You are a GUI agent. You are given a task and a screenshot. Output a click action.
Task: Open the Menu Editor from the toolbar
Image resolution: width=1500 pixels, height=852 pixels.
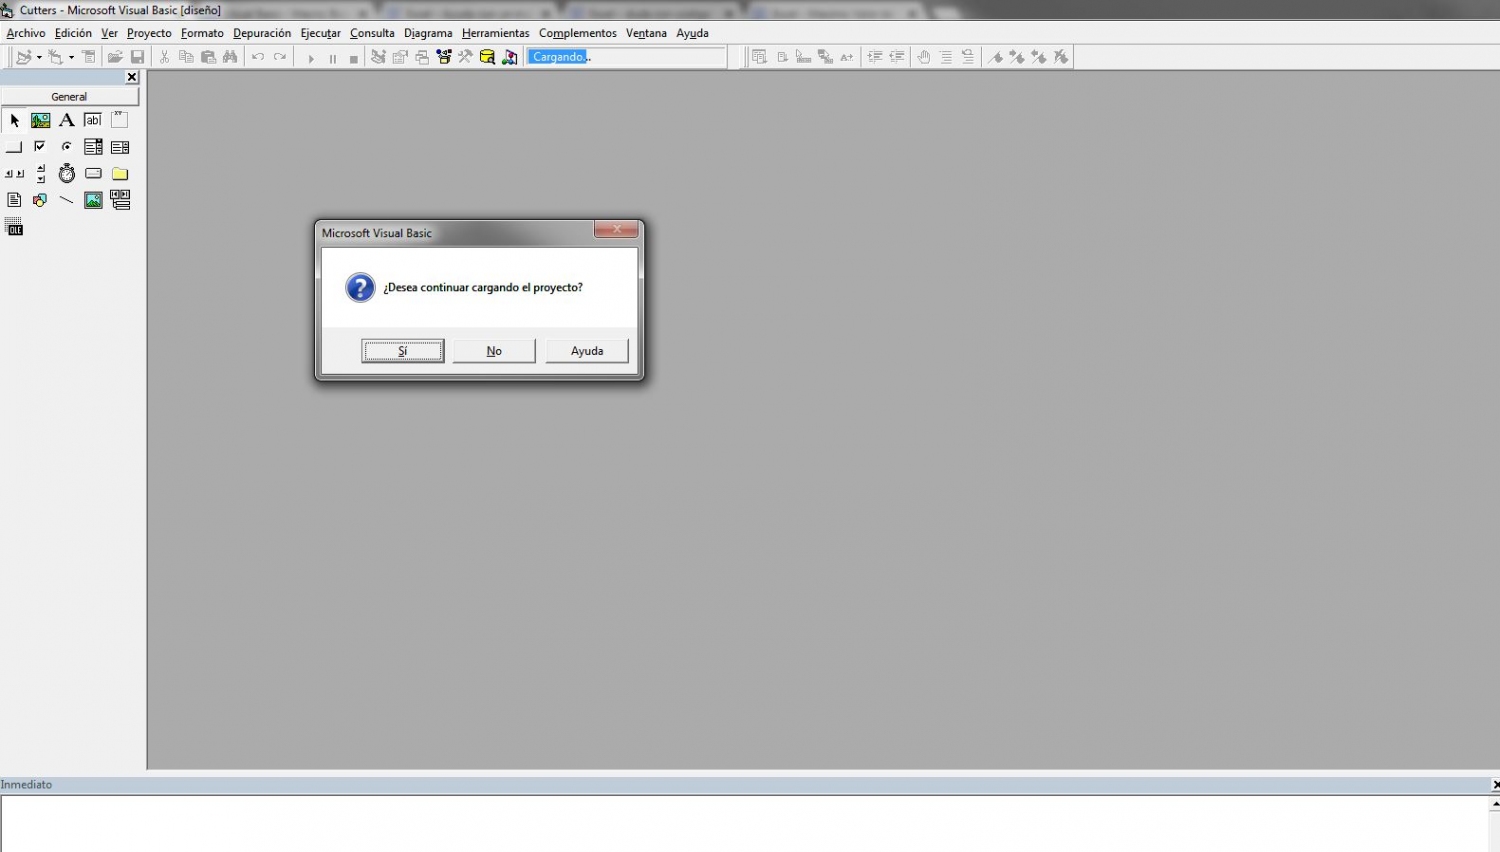click(x=89, y=57)
